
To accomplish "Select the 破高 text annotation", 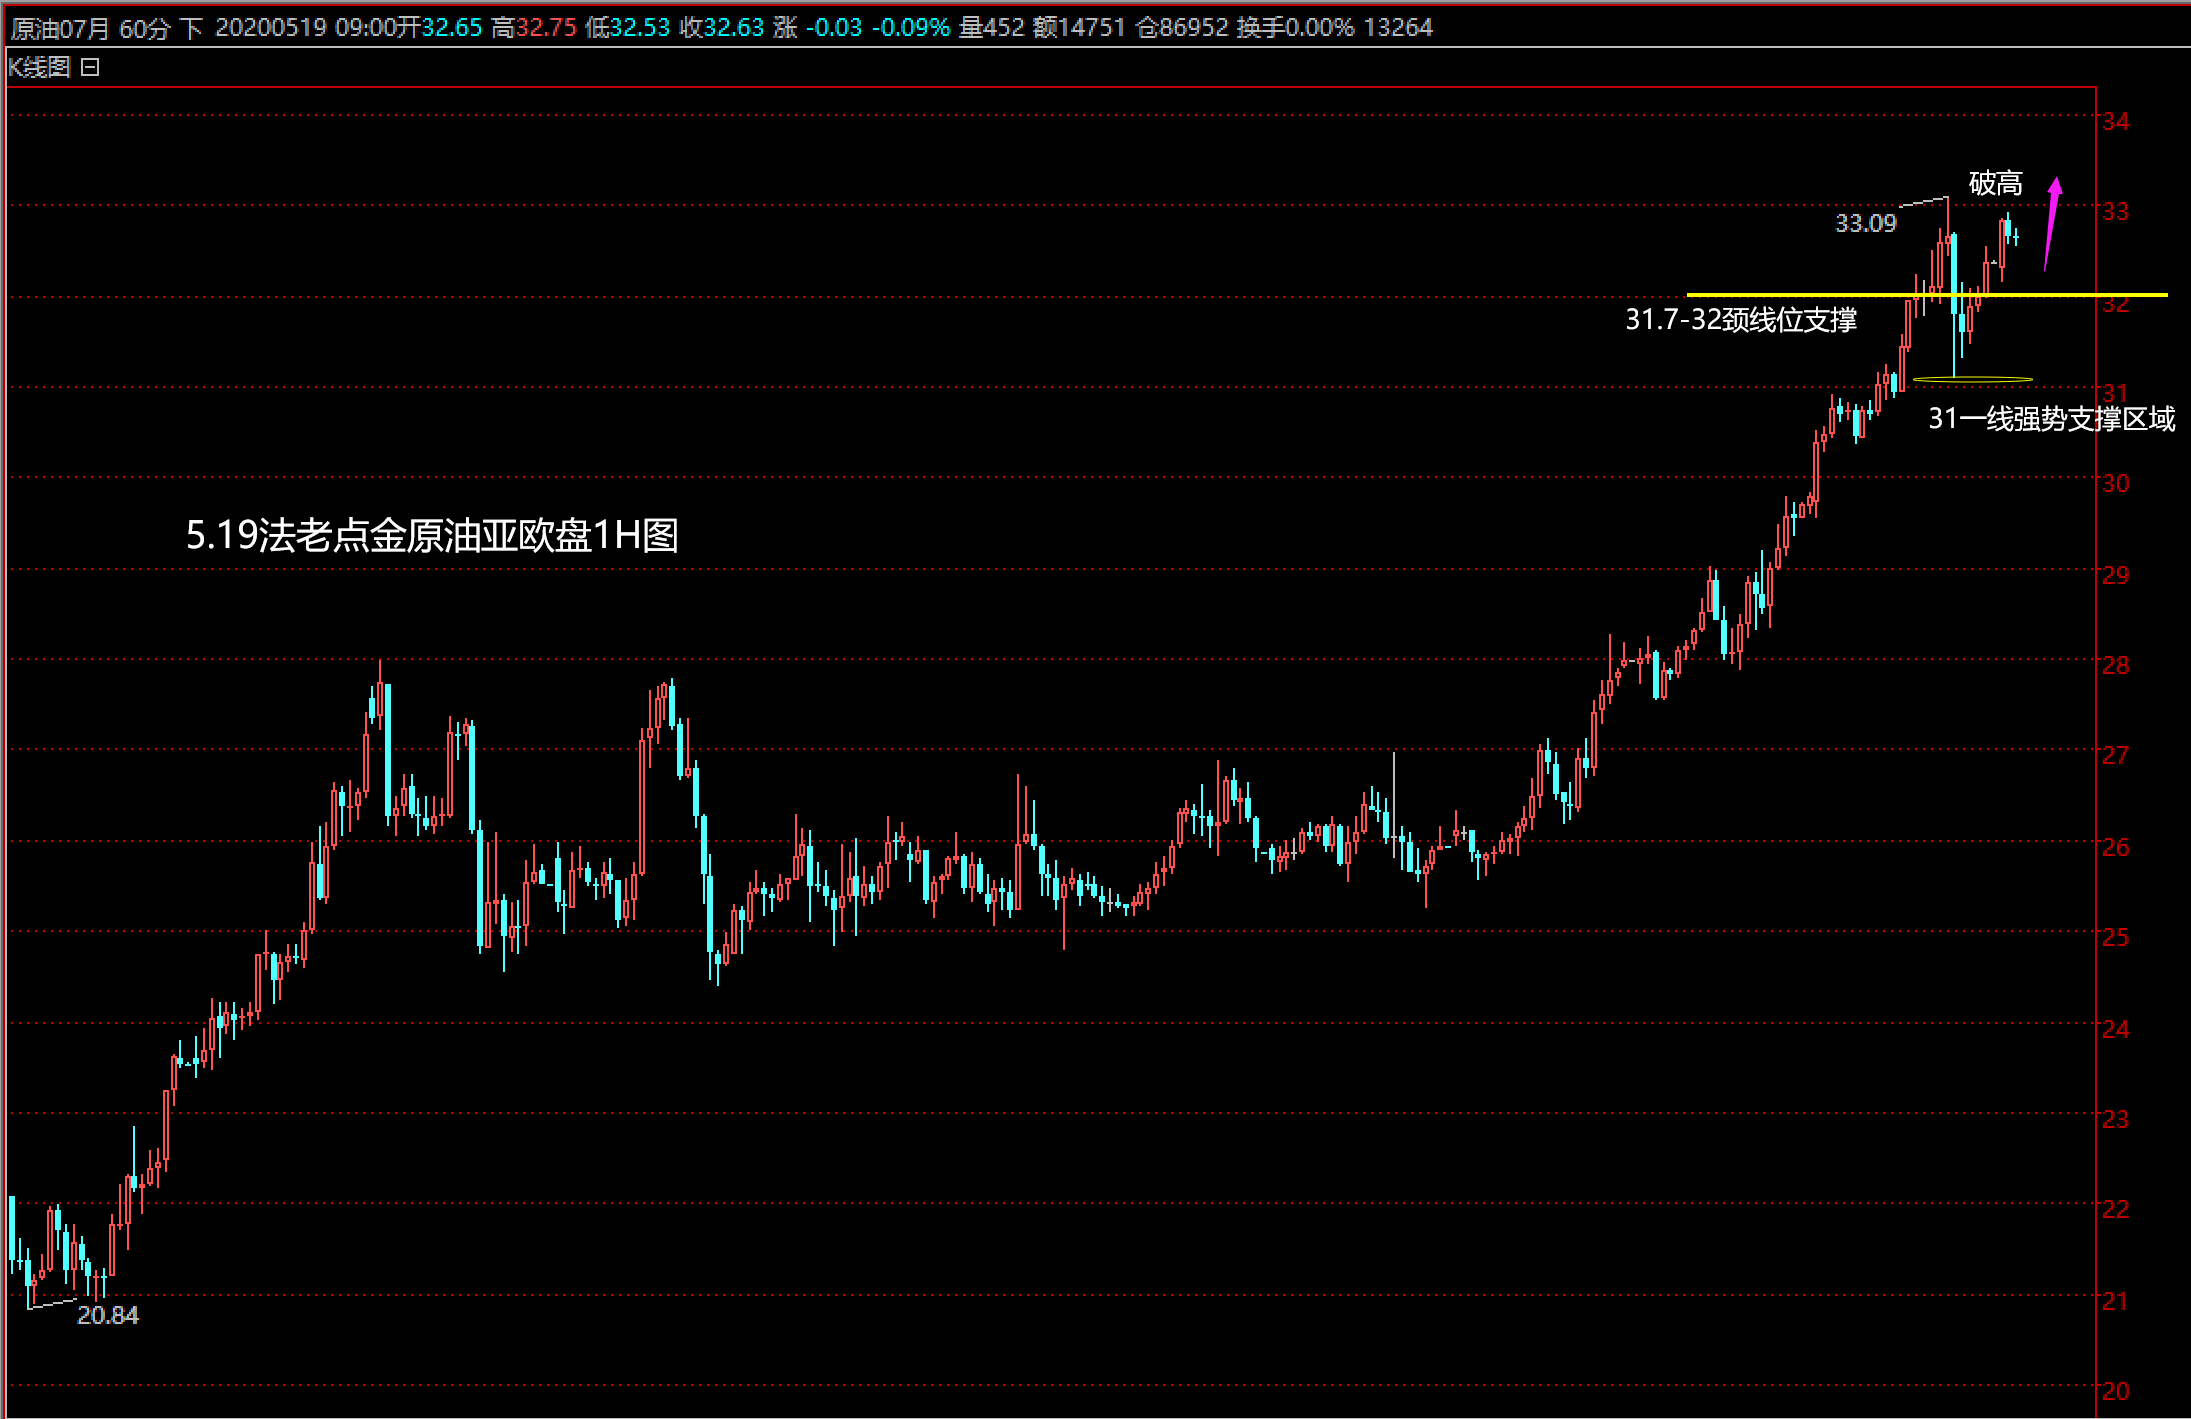I will (x=1995, y=183).
